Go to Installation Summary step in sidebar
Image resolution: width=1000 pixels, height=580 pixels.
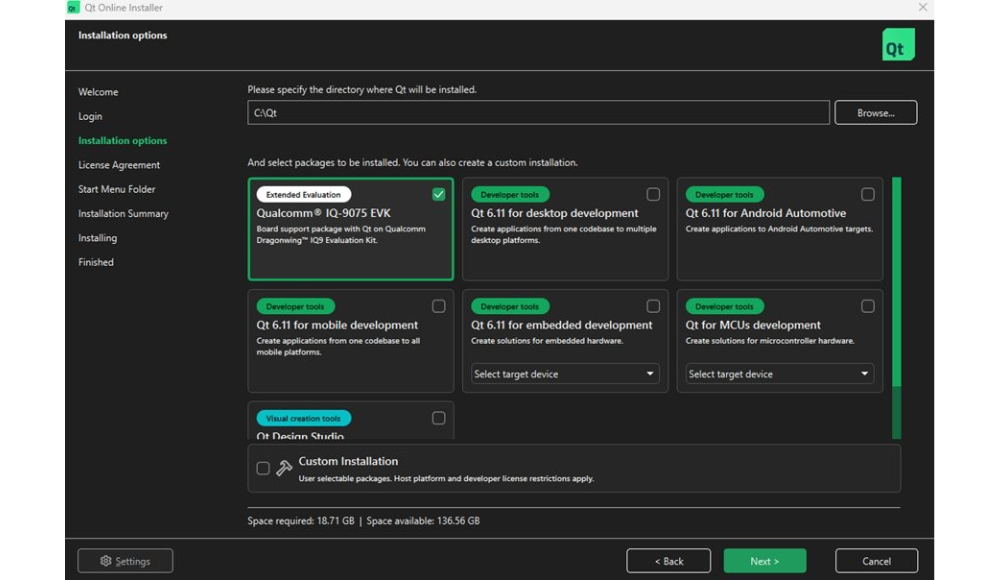pyautogui.click(x=123, y=213)
